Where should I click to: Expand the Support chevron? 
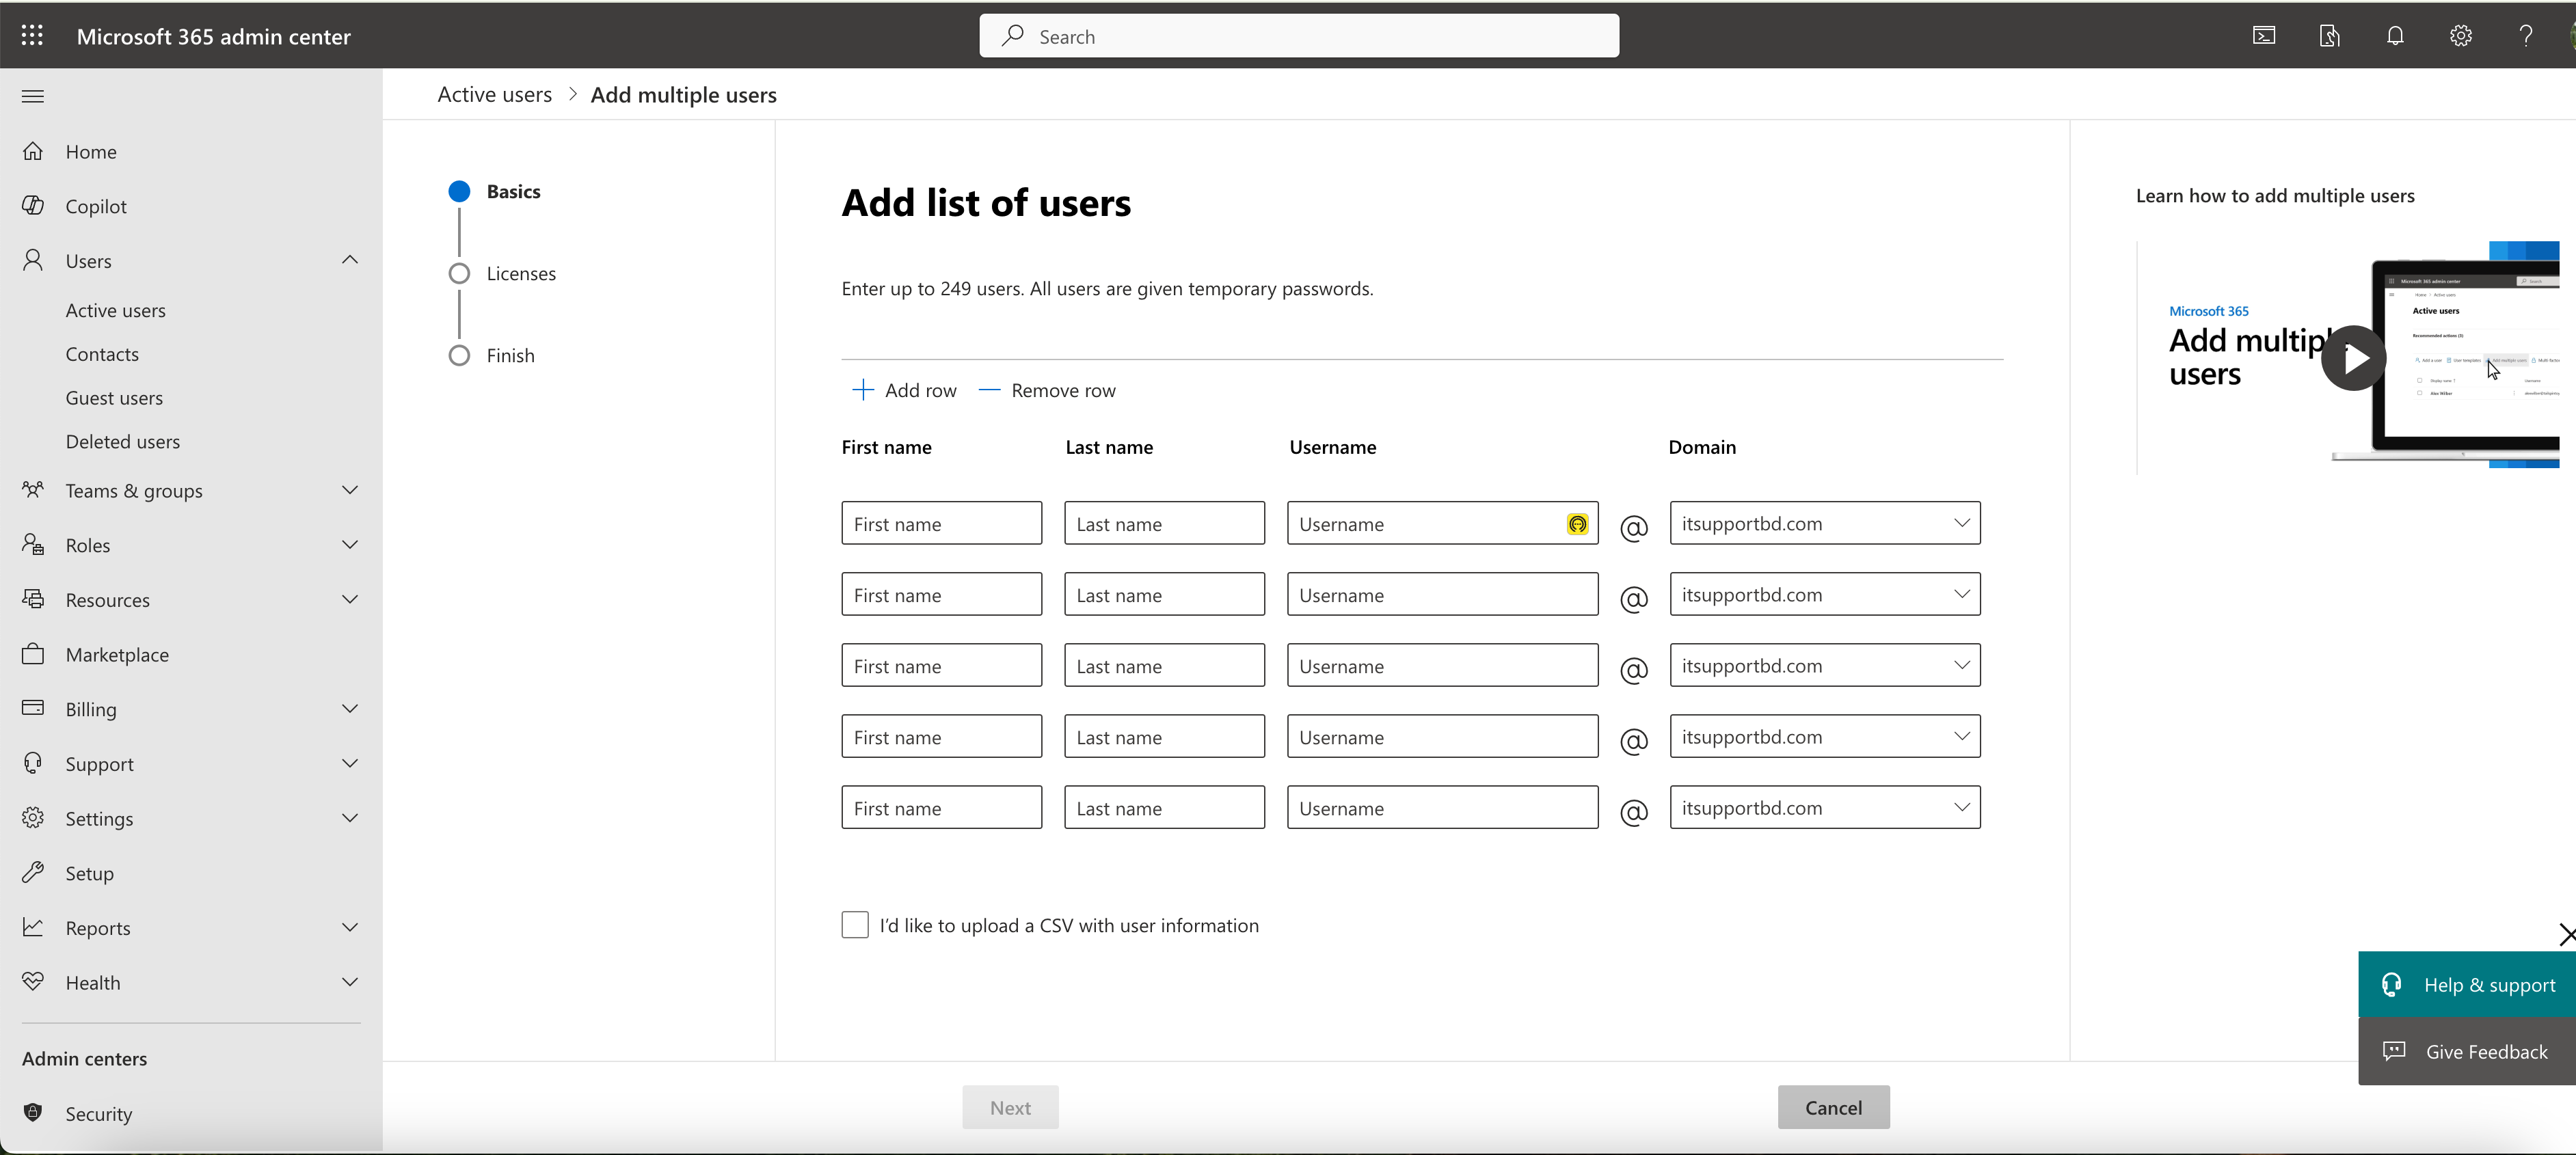tap(349, 763)
